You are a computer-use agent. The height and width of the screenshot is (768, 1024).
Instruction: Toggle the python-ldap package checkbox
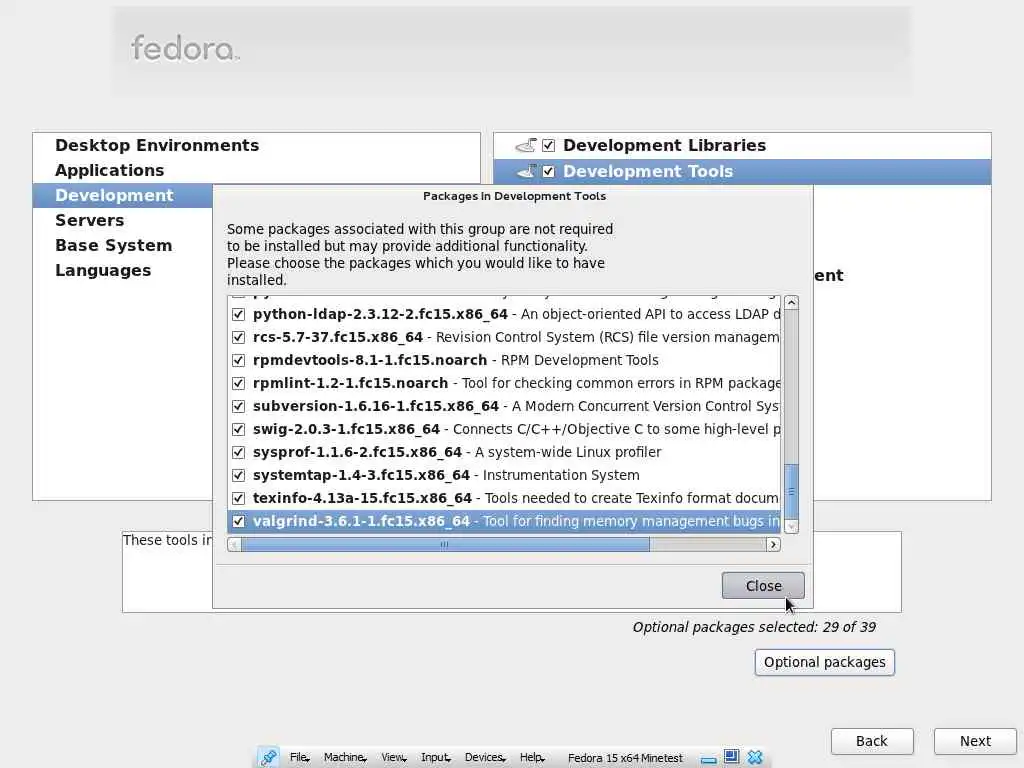[x=238, y=314]
